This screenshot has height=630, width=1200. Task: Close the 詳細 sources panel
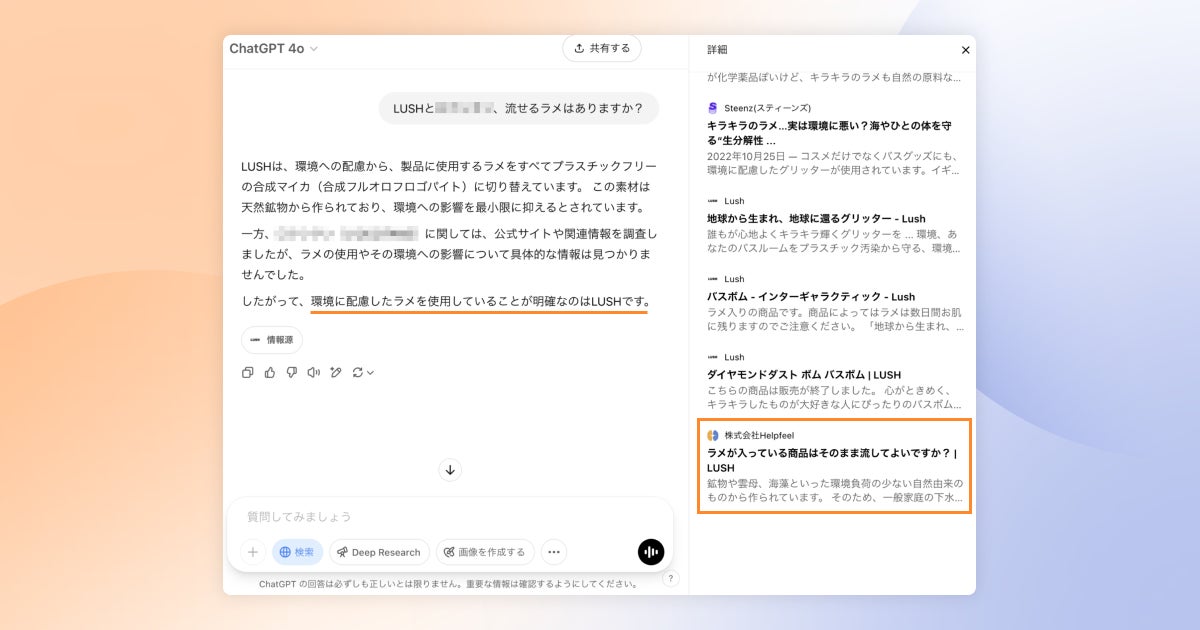pos(965,50)
